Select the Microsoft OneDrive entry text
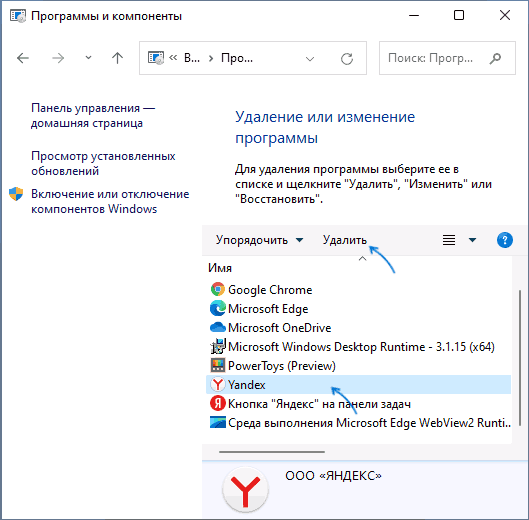 click(279, 328)
